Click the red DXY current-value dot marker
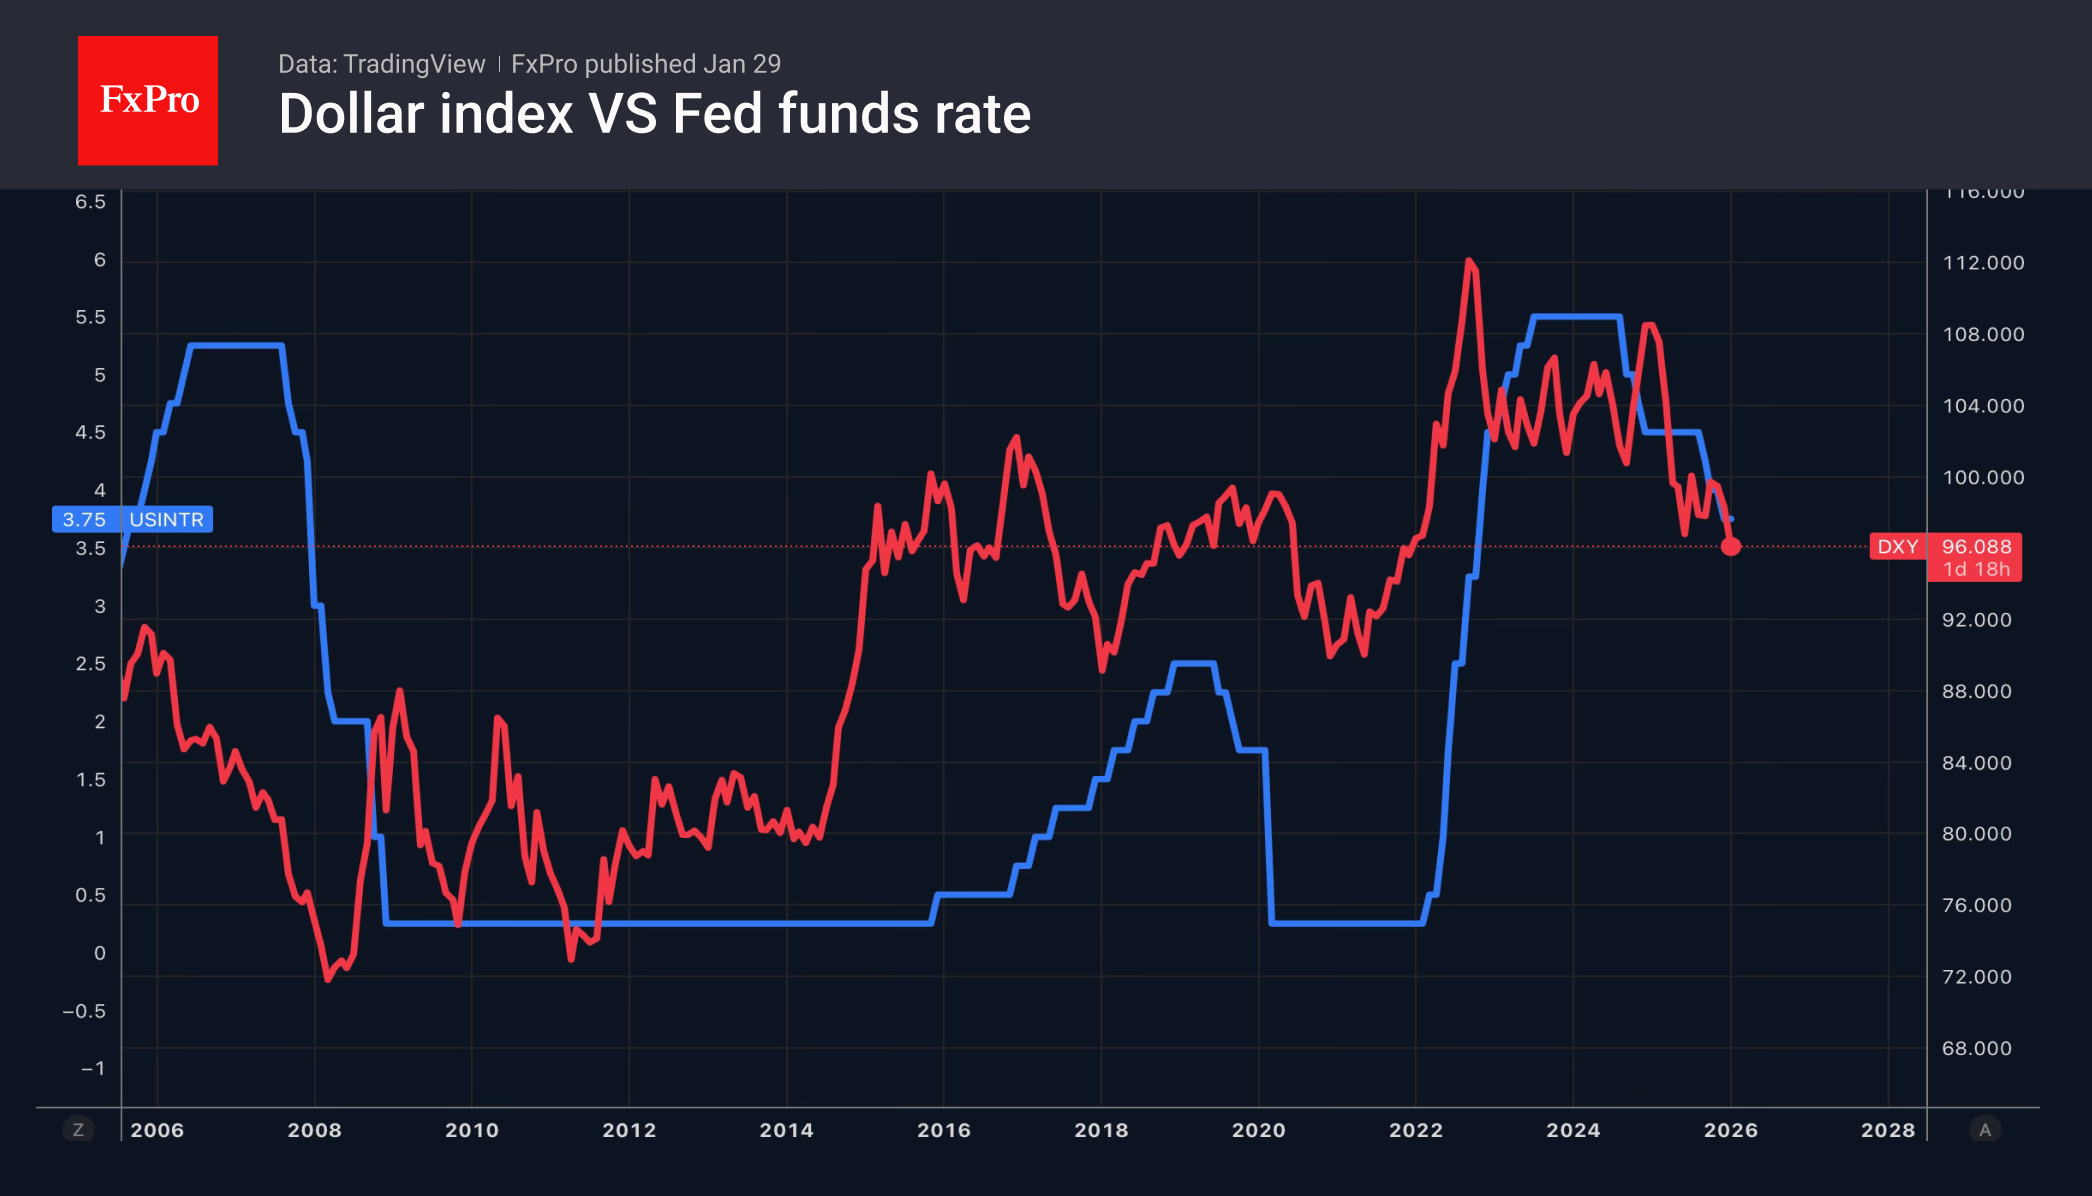Viewport: 2092px width, 1196px height. point(1731,546)
